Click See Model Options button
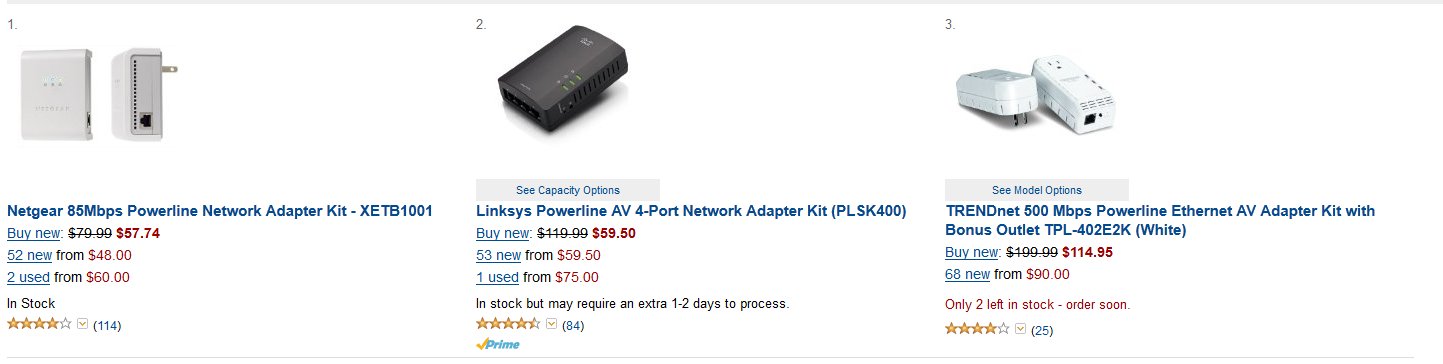This screenshot has height=364, width=1443. 1037,190
